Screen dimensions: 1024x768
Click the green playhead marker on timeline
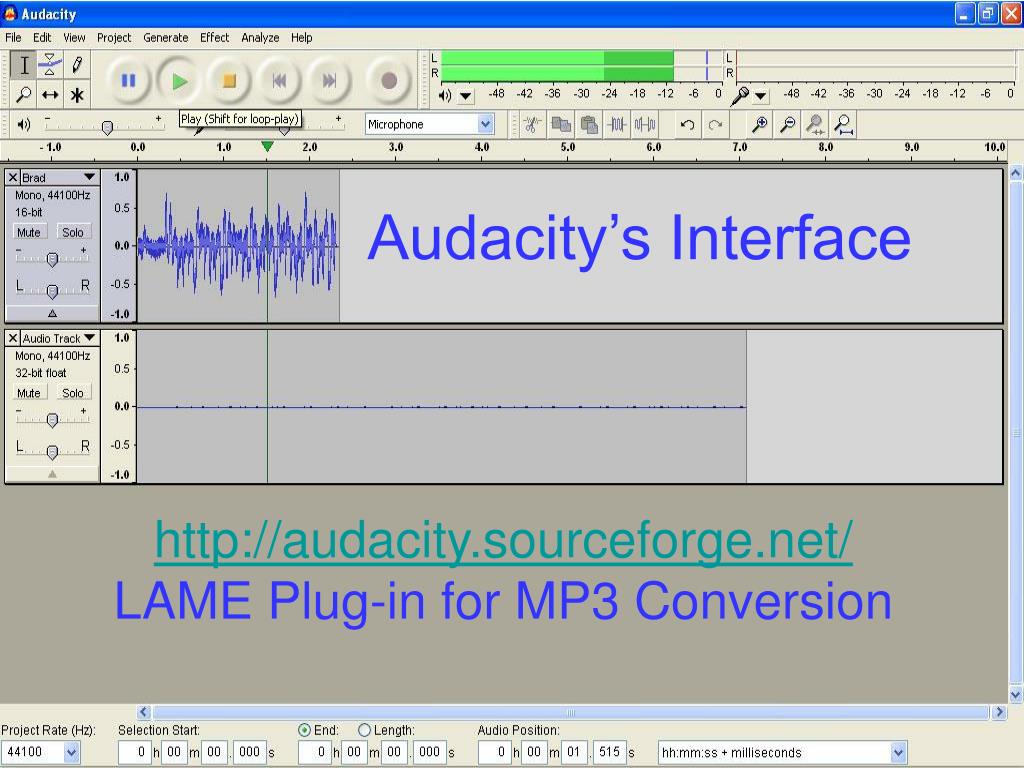267,147
